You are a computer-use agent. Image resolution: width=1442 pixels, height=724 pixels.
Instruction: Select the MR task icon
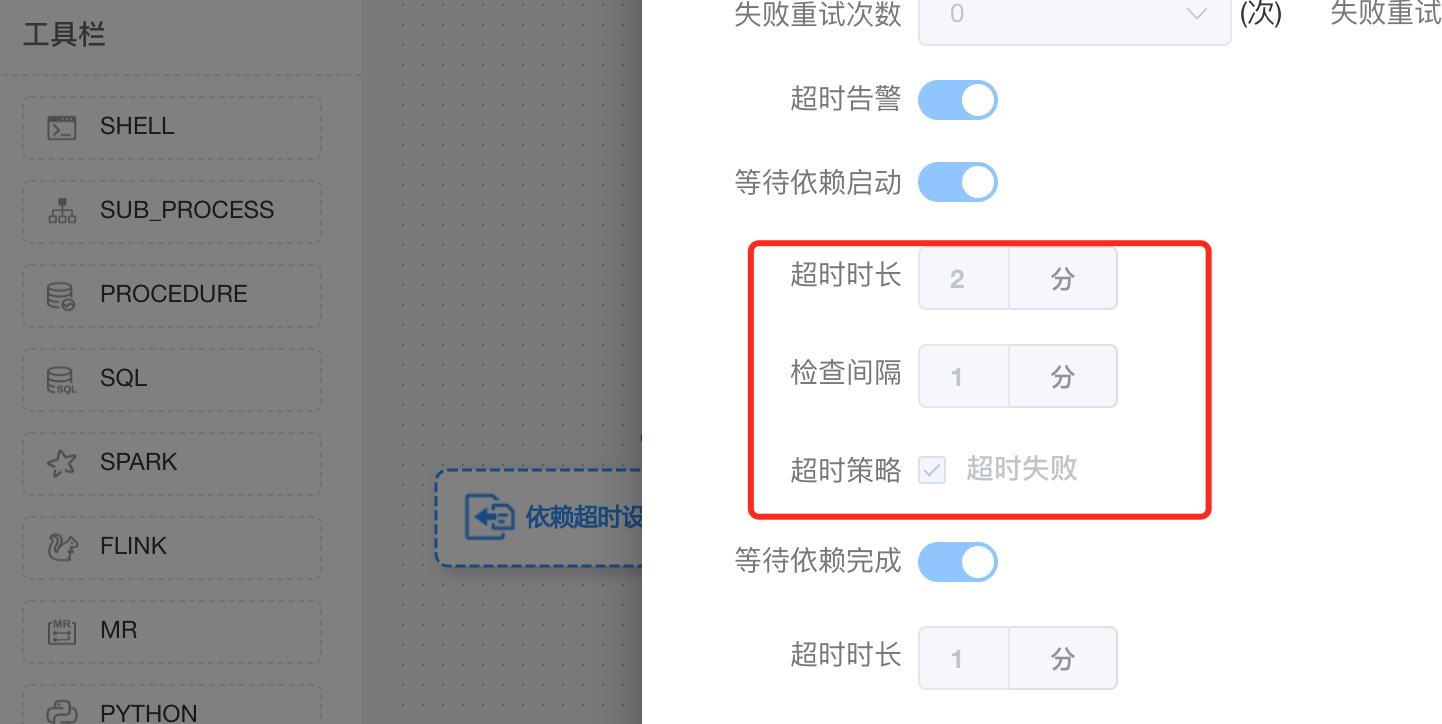pyautogui.click(x=62, y=631)
